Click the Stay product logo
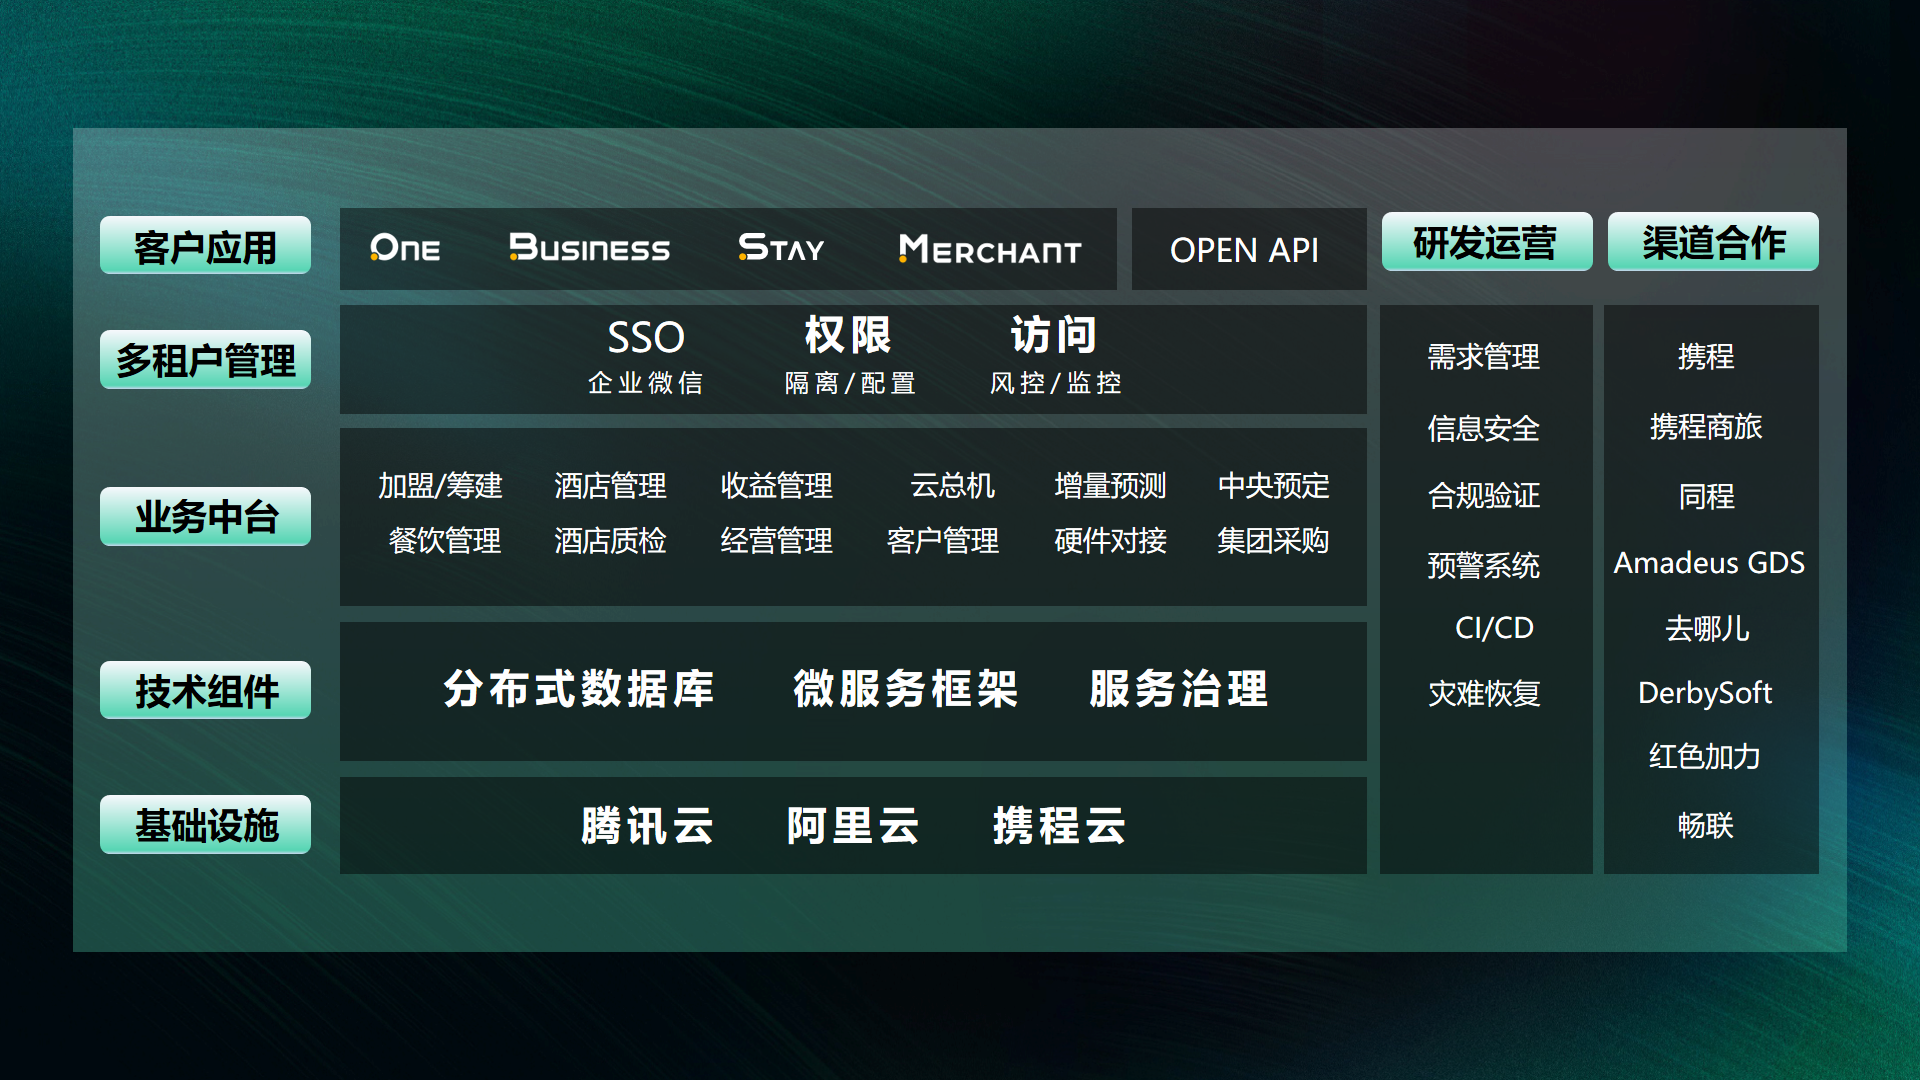1920x1080 pixels. [x=781, y=248]
